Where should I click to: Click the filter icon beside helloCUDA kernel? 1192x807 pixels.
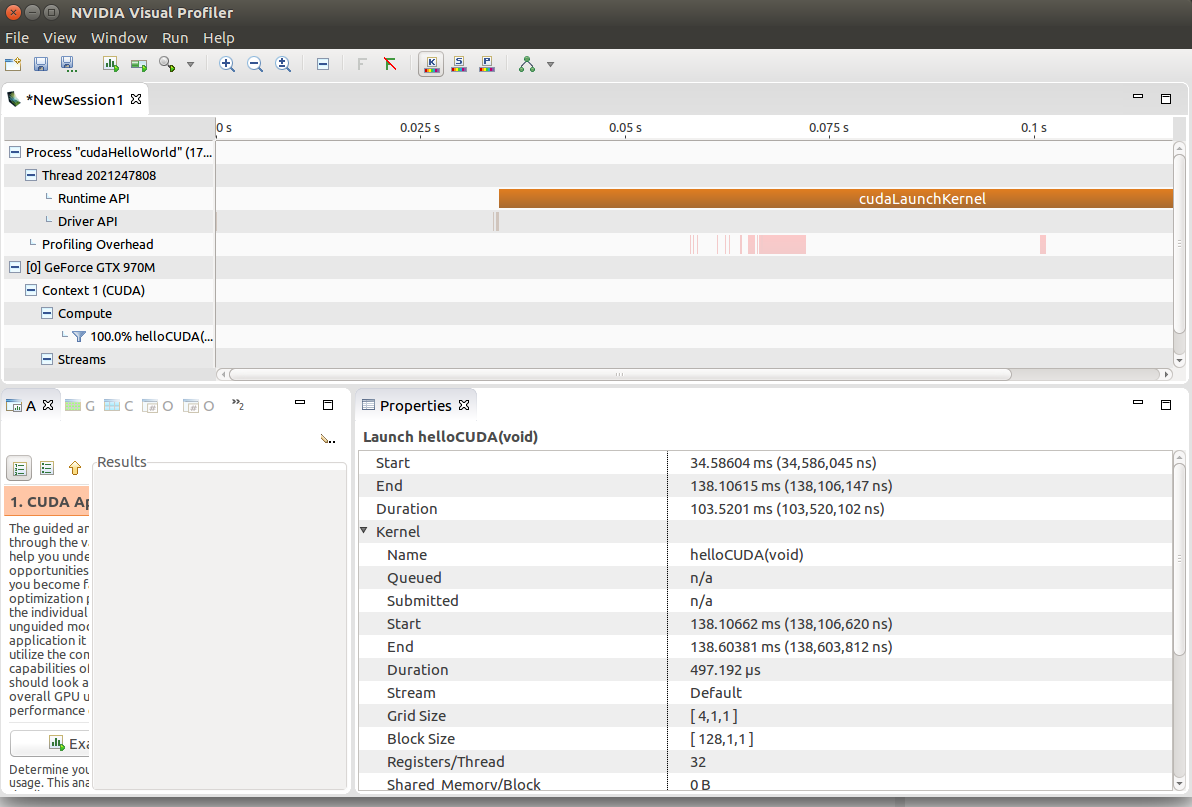(78, 336)
